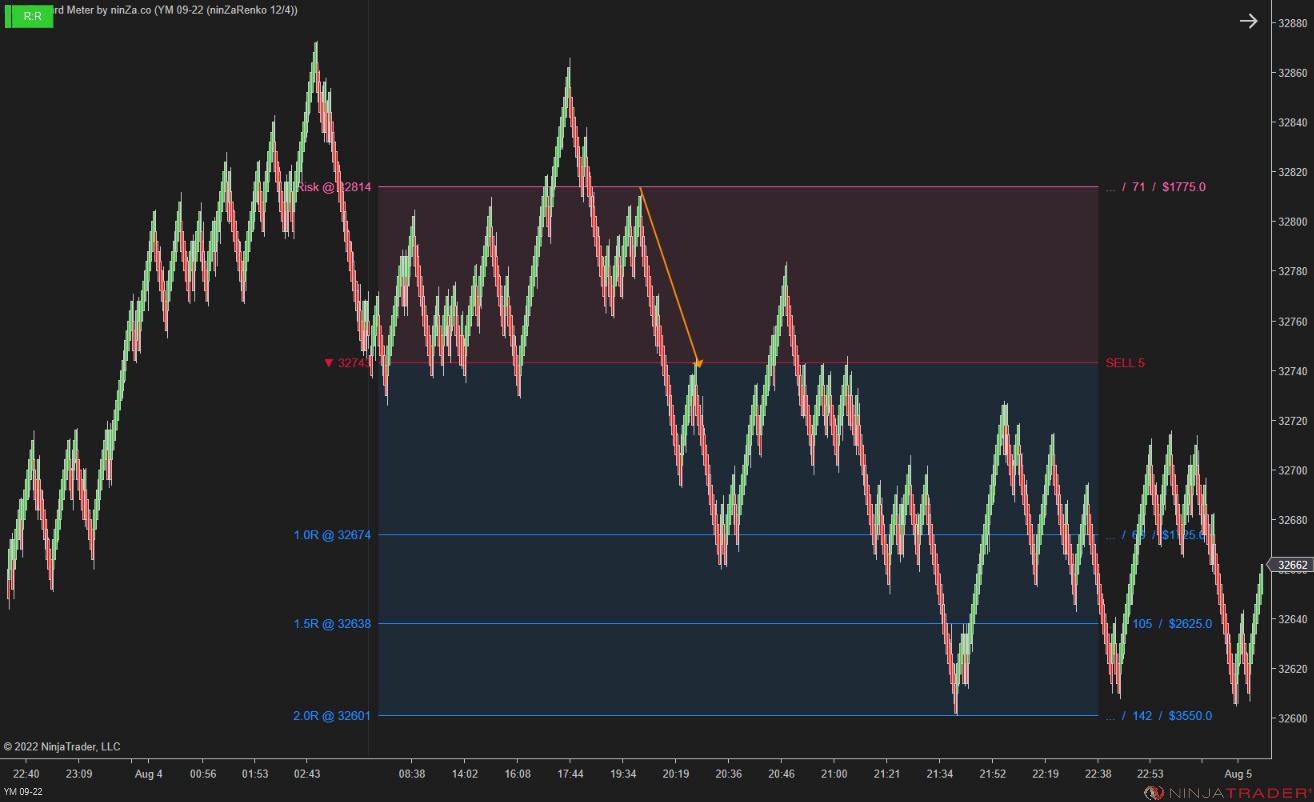Click the Aug 5 label on the time axis

click(1237, 773)
